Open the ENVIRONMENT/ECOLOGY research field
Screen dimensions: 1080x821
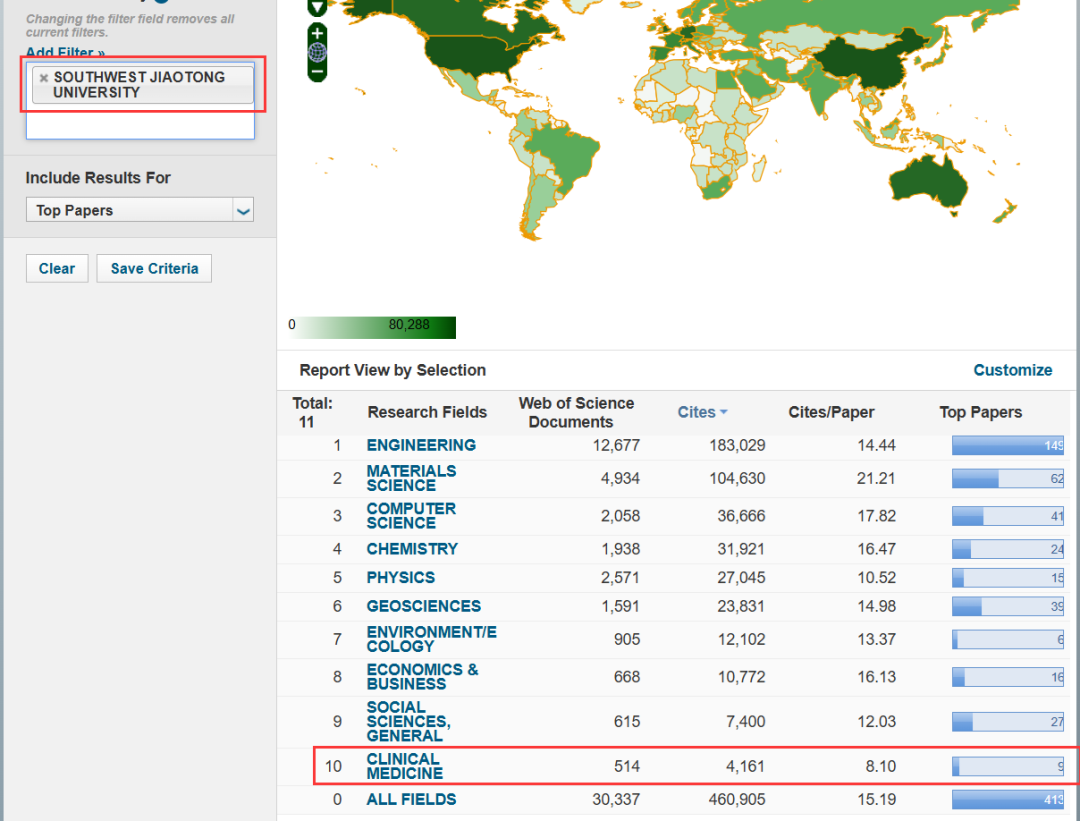point(431,639)
